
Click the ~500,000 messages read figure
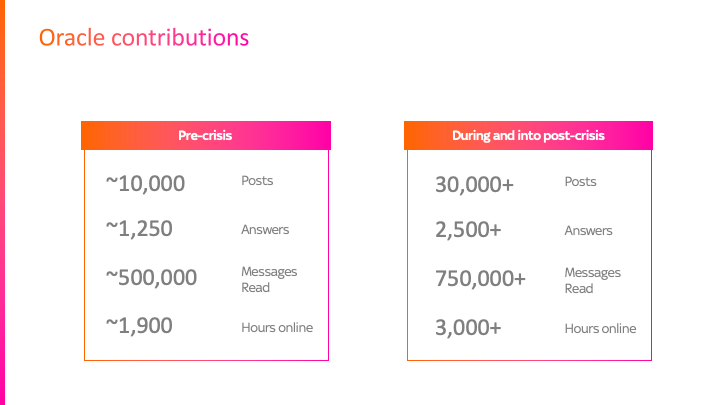pos(151,277)
